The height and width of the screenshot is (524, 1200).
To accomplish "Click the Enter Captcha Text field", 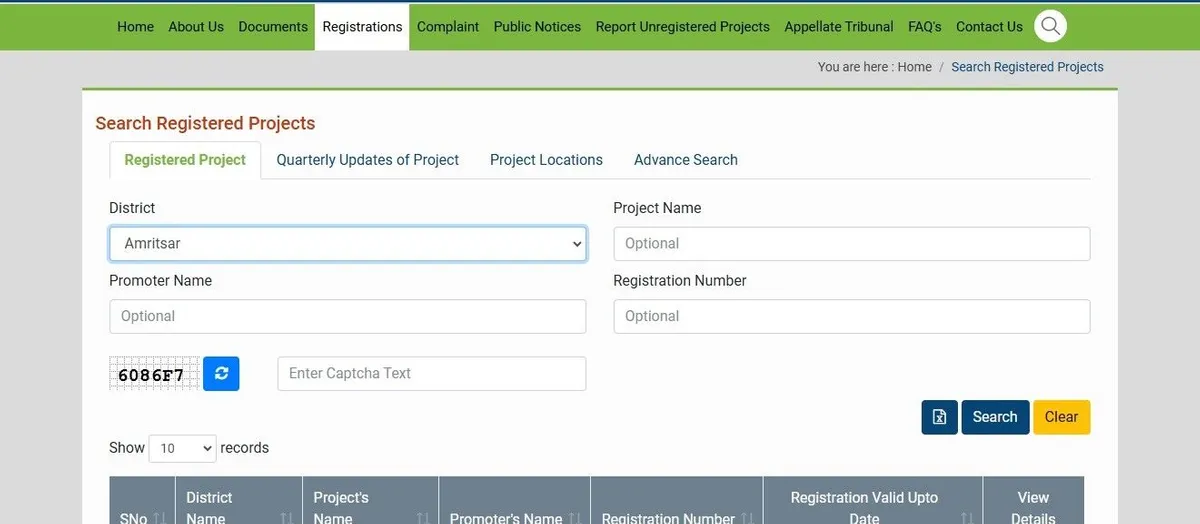I will (431, 374).
